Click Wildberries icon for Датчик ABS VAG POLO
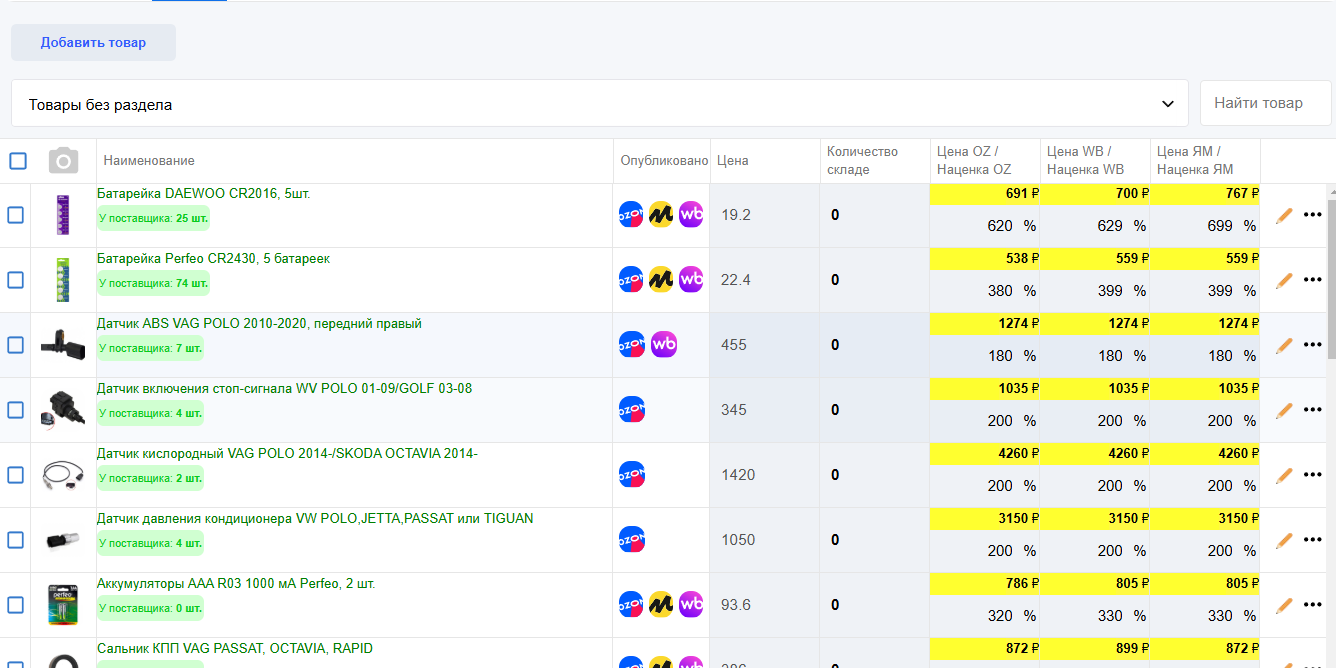The height and width of the screenshot is (668, 1336). point(664,345)
